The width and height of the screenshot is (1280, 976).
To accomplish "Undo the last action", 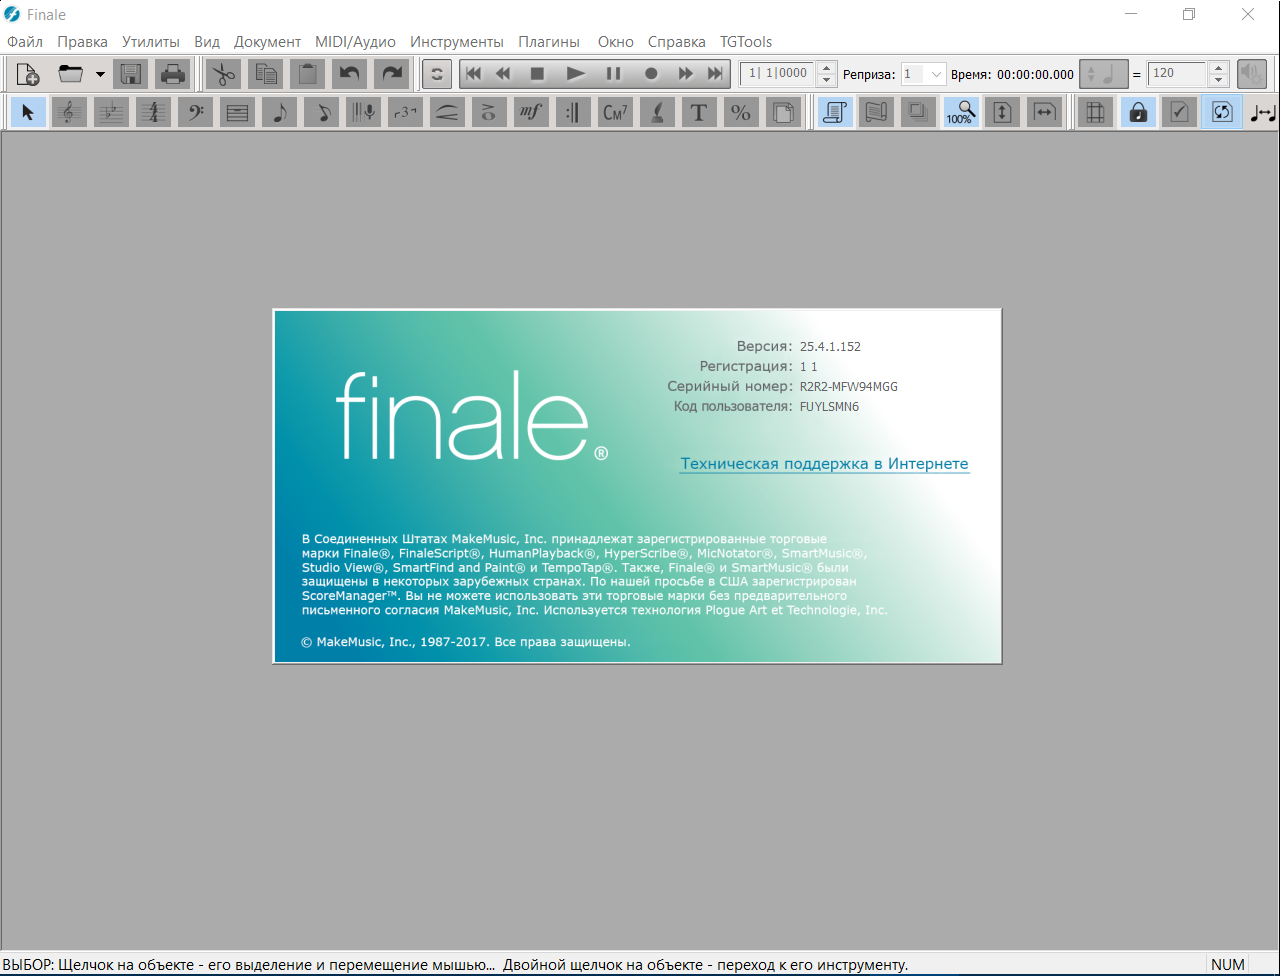I will [x=350, y=73].
